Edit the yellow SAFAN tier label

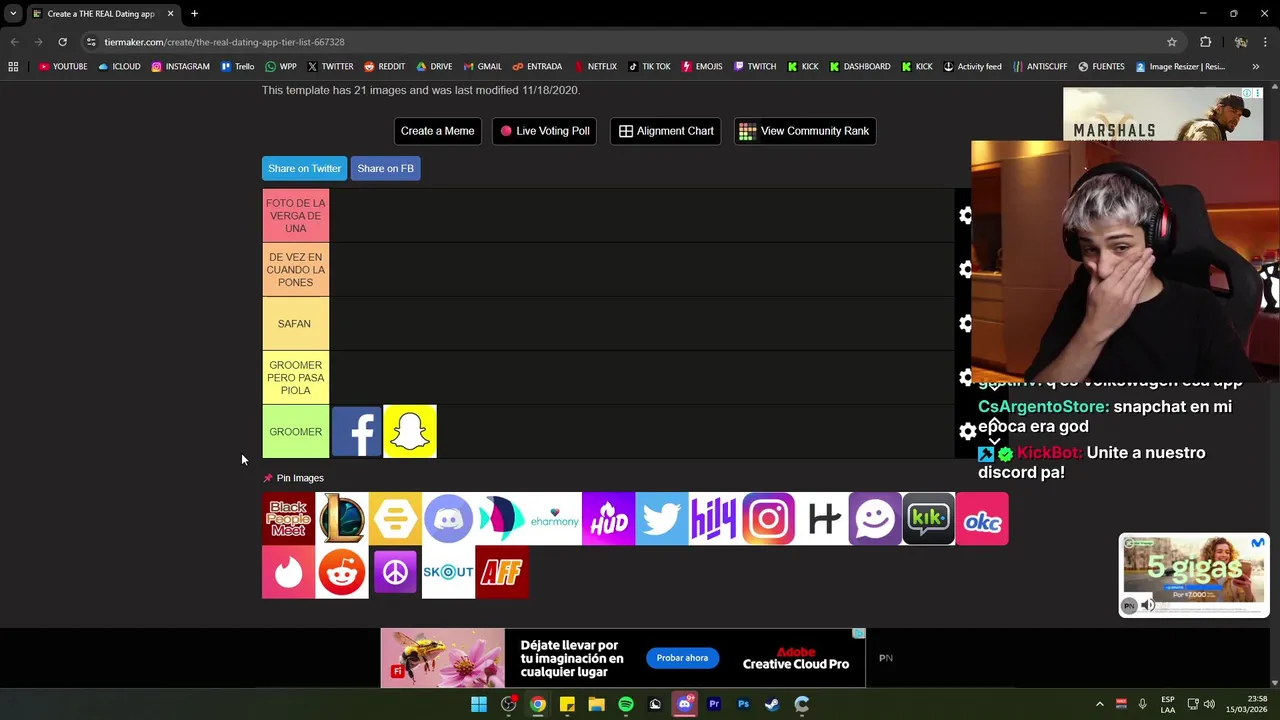coord(295,324)
